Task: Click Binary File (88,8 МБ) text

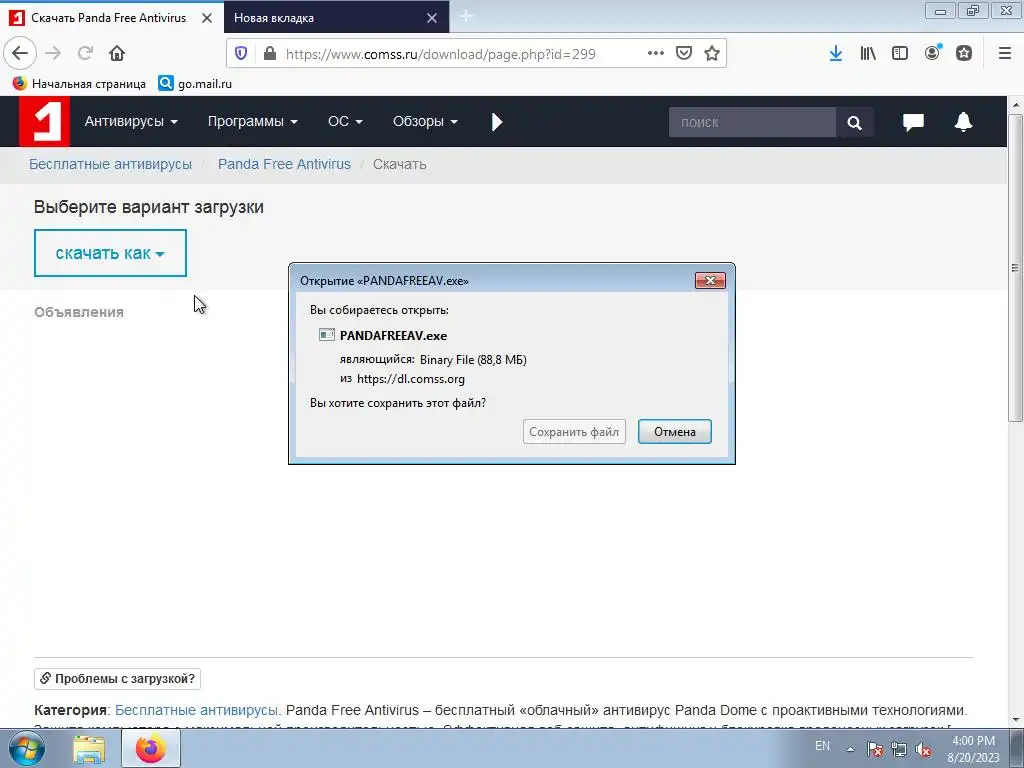Action: [x=473, y=360]
